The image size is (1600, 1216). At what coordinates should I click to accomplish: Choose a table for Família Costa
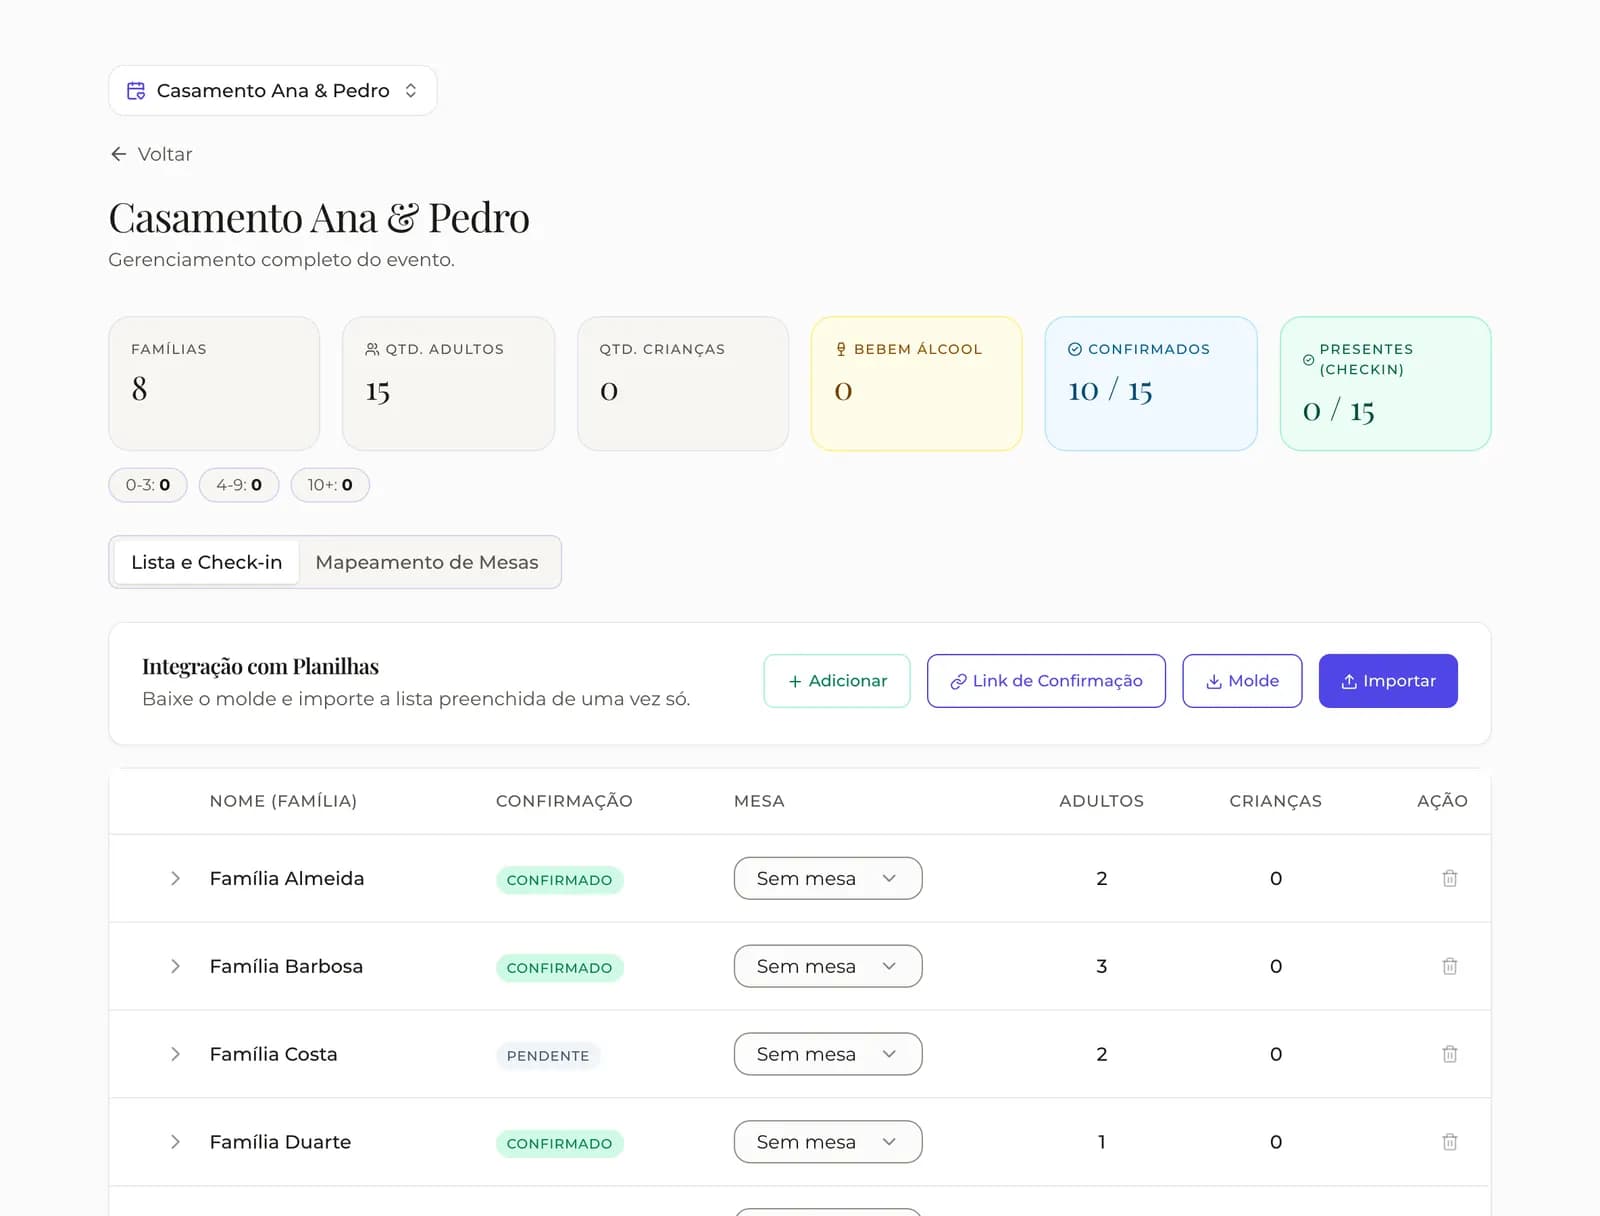point(828,1054)
